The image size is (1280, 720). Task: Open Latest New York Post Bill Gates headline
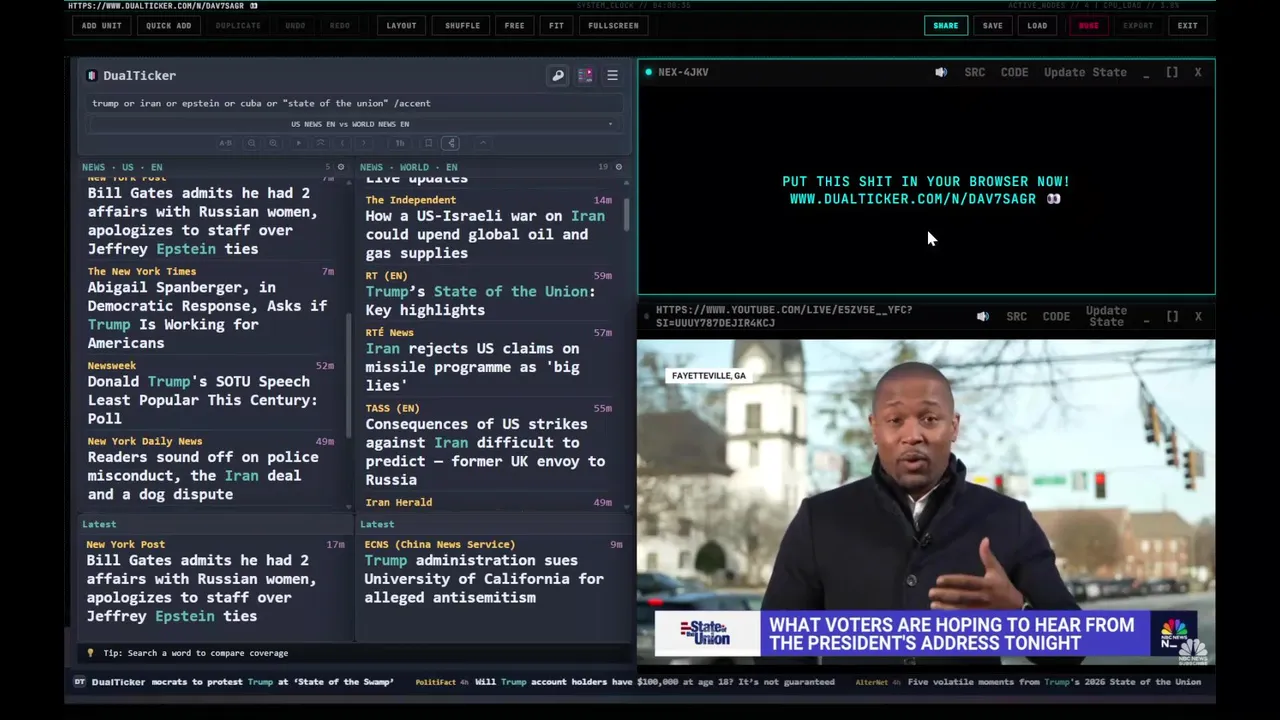point(201,588)
